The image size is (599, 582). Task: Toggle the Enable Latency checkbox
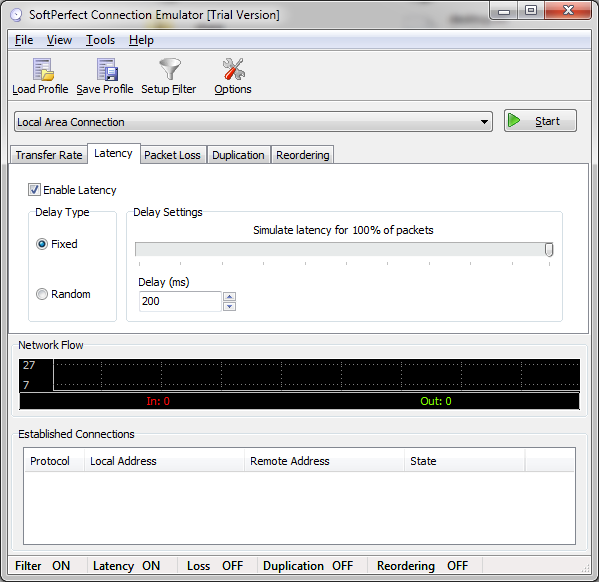[x=34, y=190]
